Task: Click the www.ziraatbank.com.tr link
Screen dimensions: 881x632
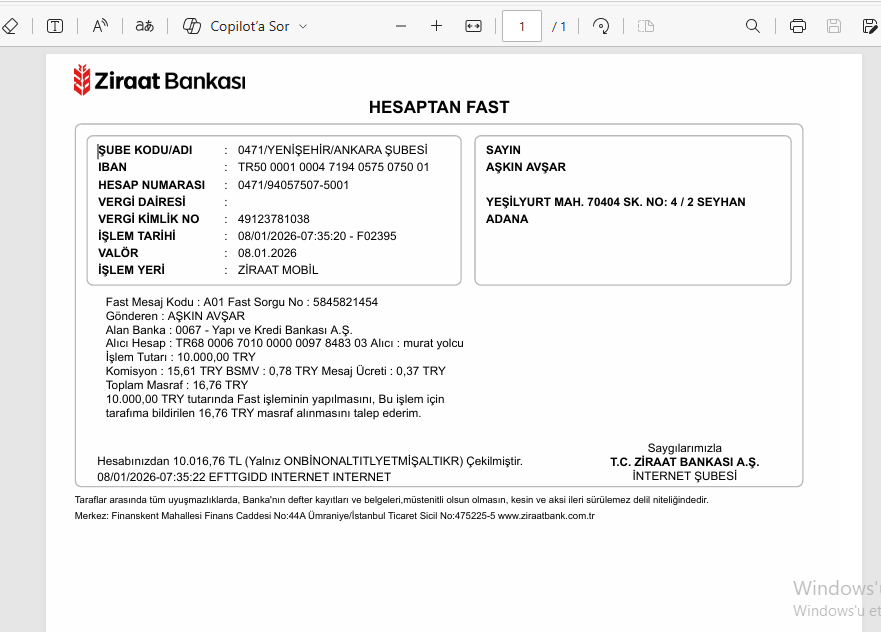Action: (x=546, y=516)
